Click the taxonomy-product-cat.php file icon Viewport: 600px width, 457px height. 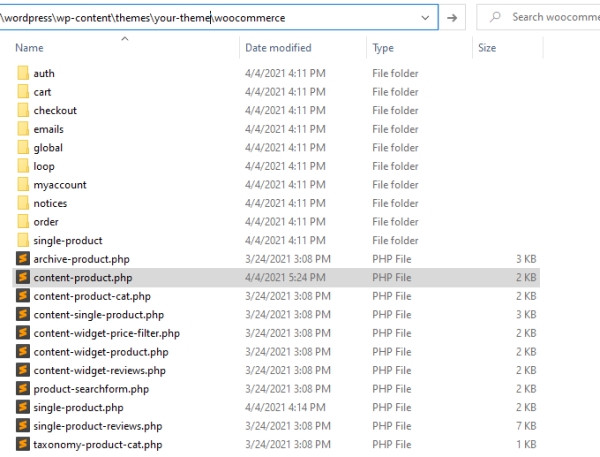(23, 444)
